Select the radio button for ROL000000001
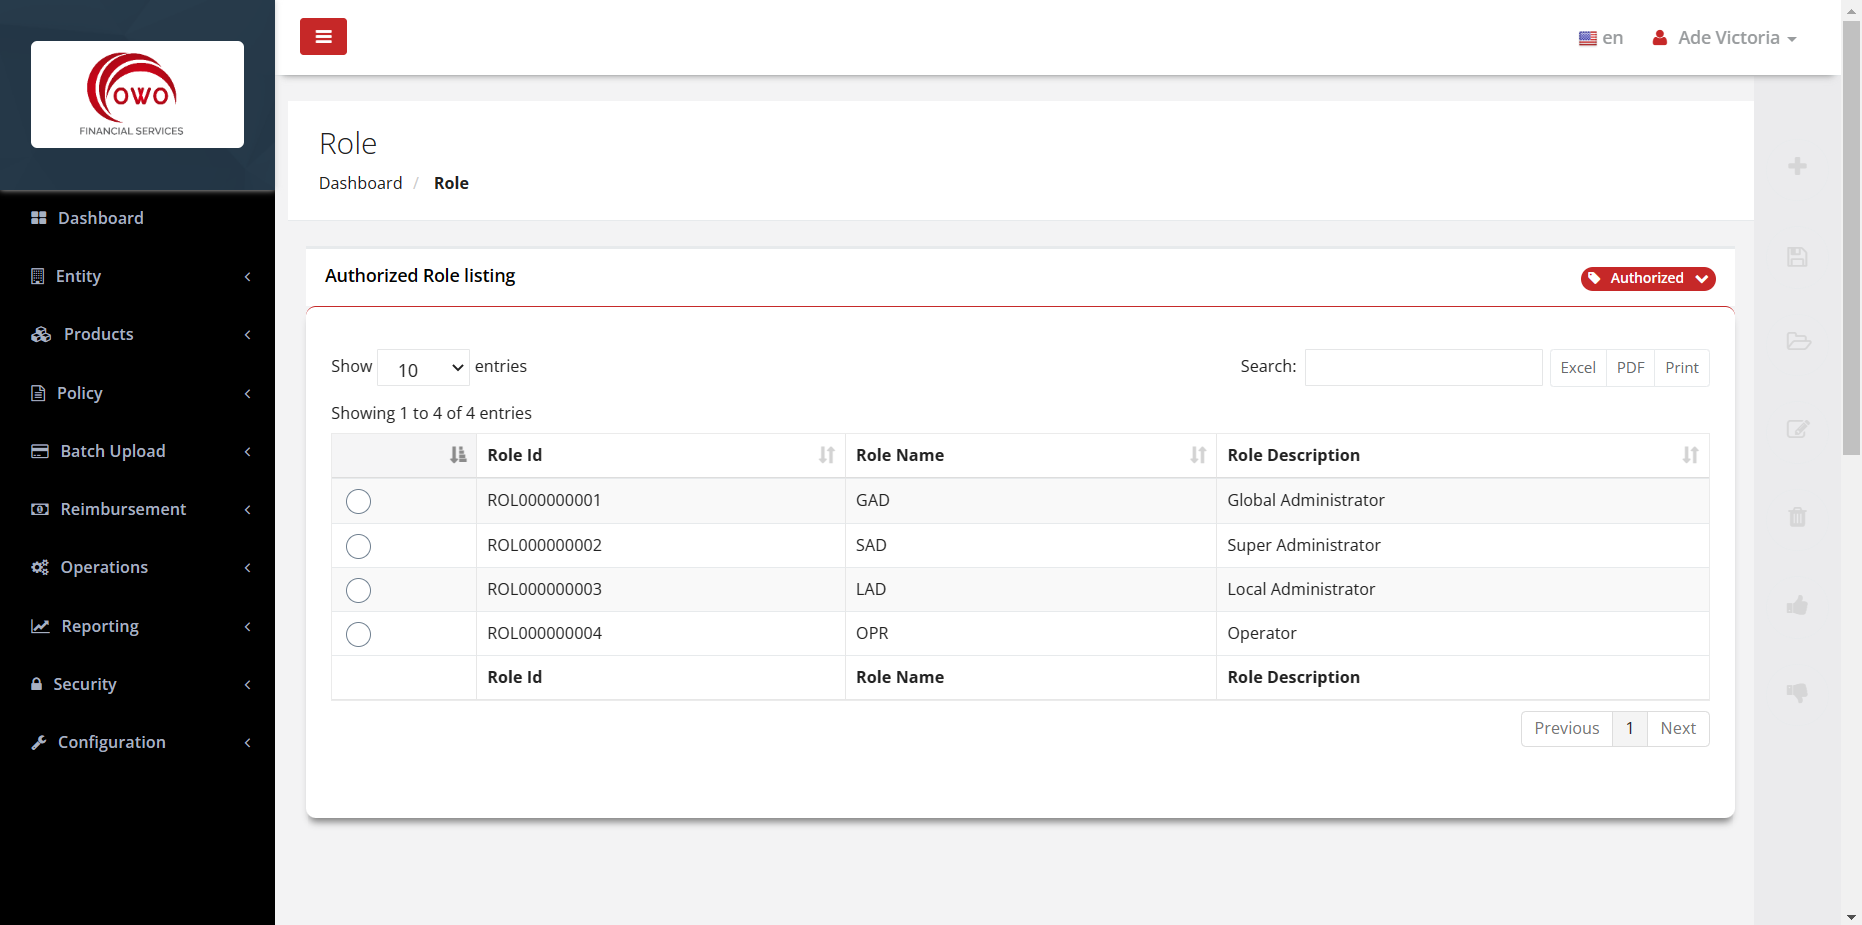 point(358,501)
